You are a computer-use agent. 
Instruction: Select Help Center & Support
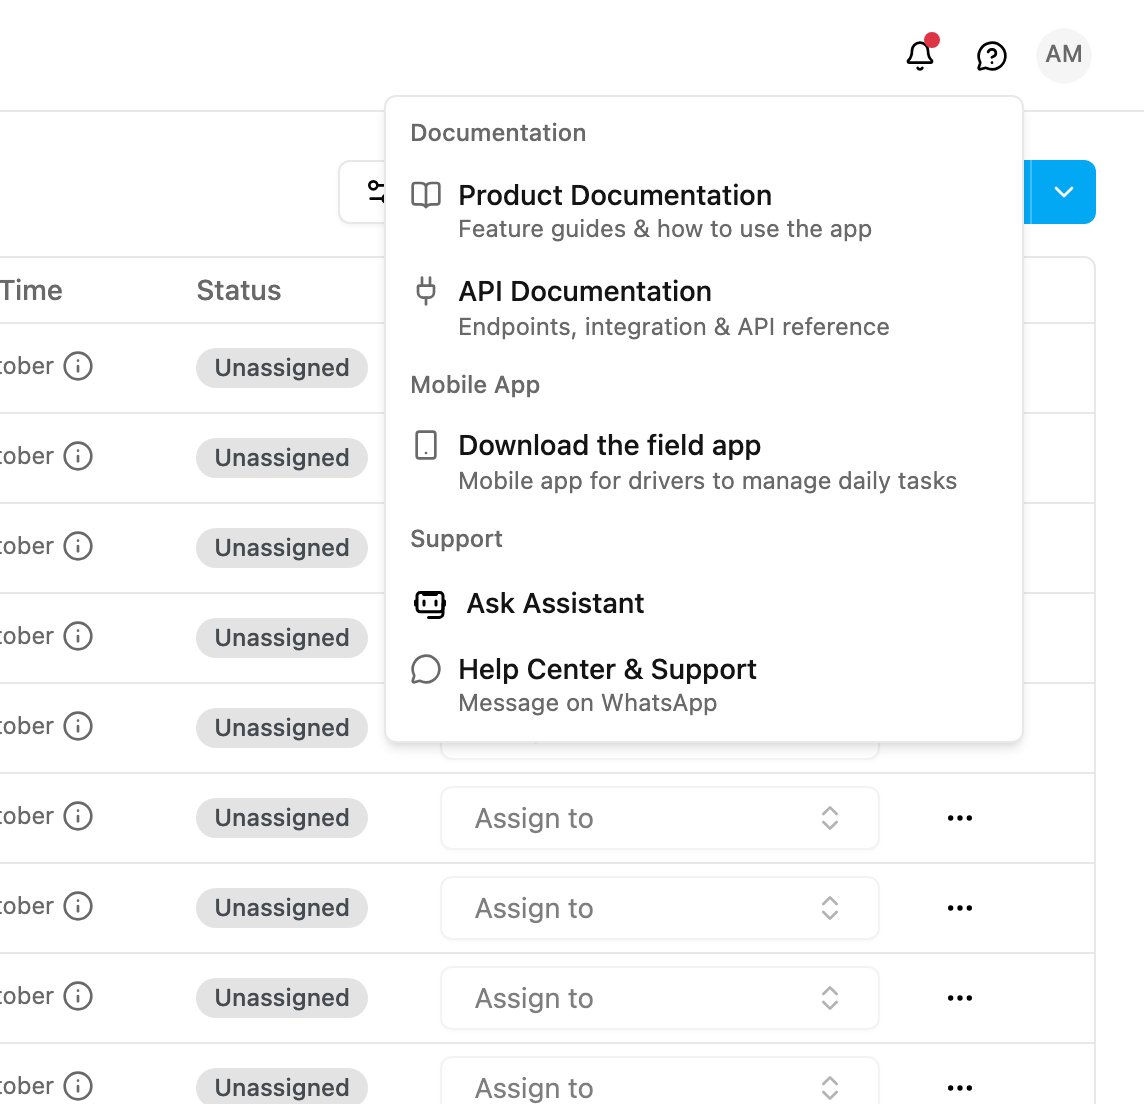click(703, 685)
